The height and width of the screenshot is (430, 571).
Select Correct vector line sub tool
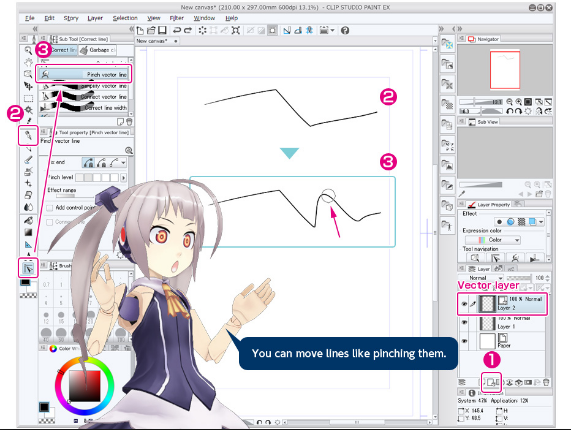(x=83, y=97)
